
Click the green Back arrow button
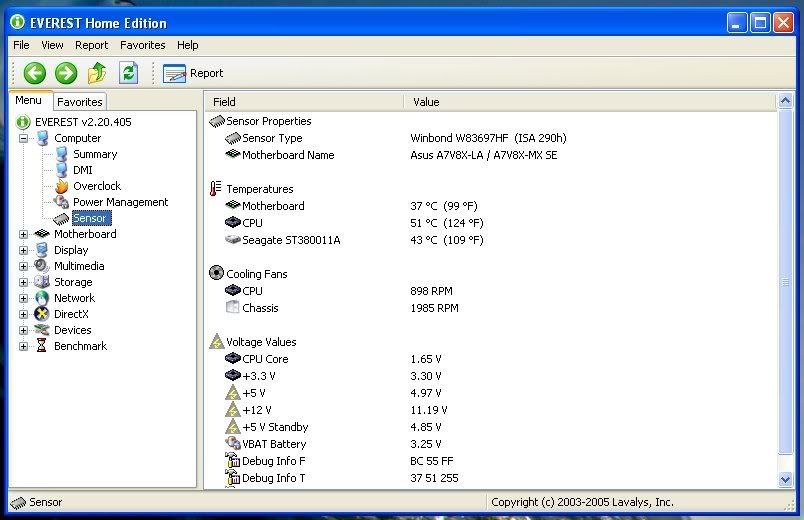point(34,73)
